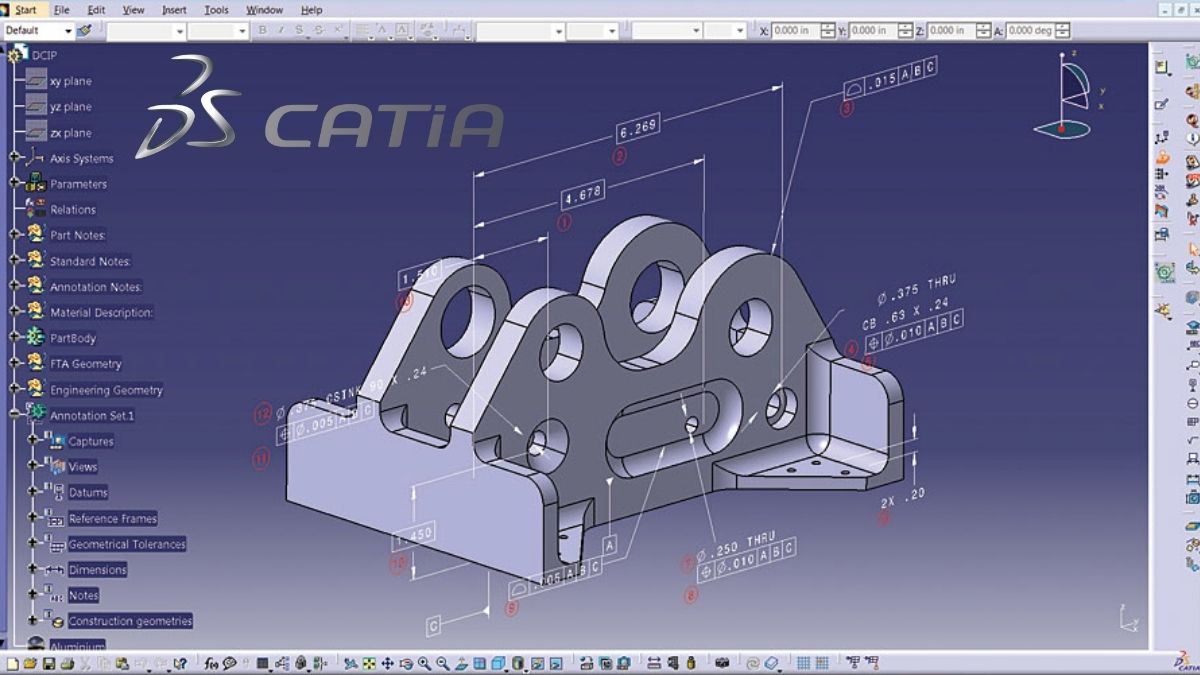The height and width of the screenshot is (675, 1200).
Task: Expand the Parameters tree node
Action: [x=14, y=182]
